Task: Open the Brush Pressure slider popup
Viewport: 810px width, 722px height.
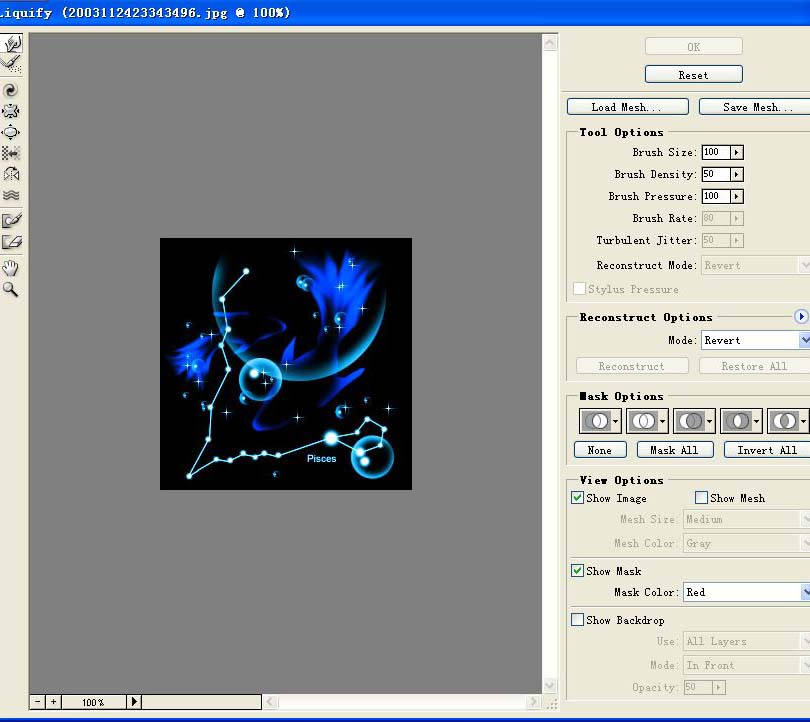Action: [737, 197]
